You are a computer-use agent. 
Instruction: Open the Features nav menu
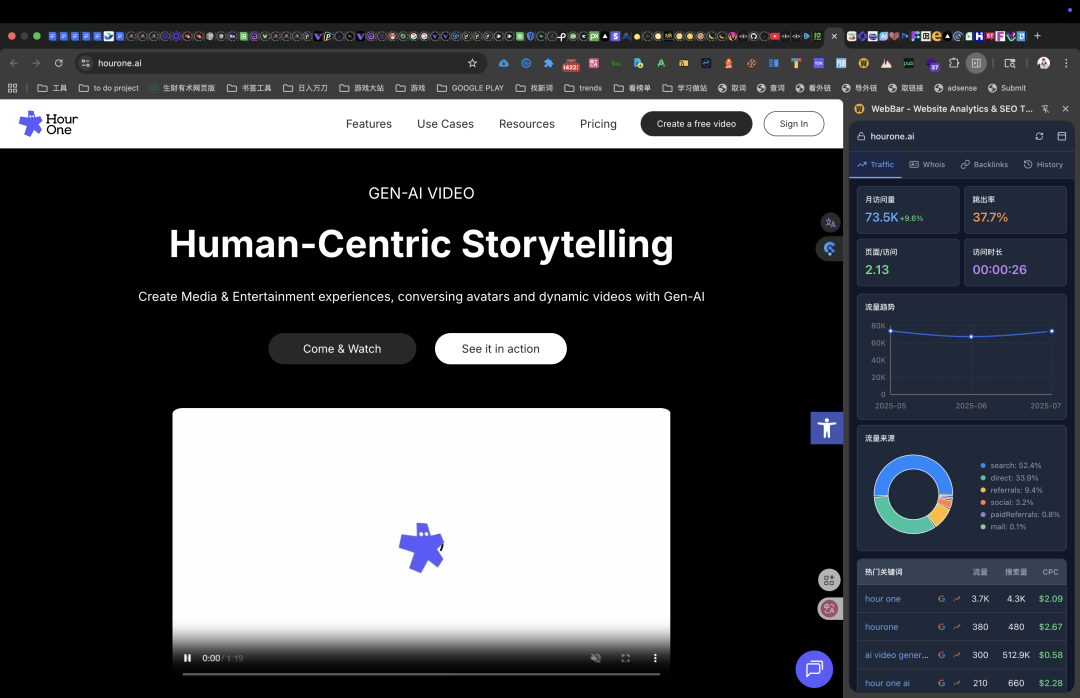[x=368, y=124]
